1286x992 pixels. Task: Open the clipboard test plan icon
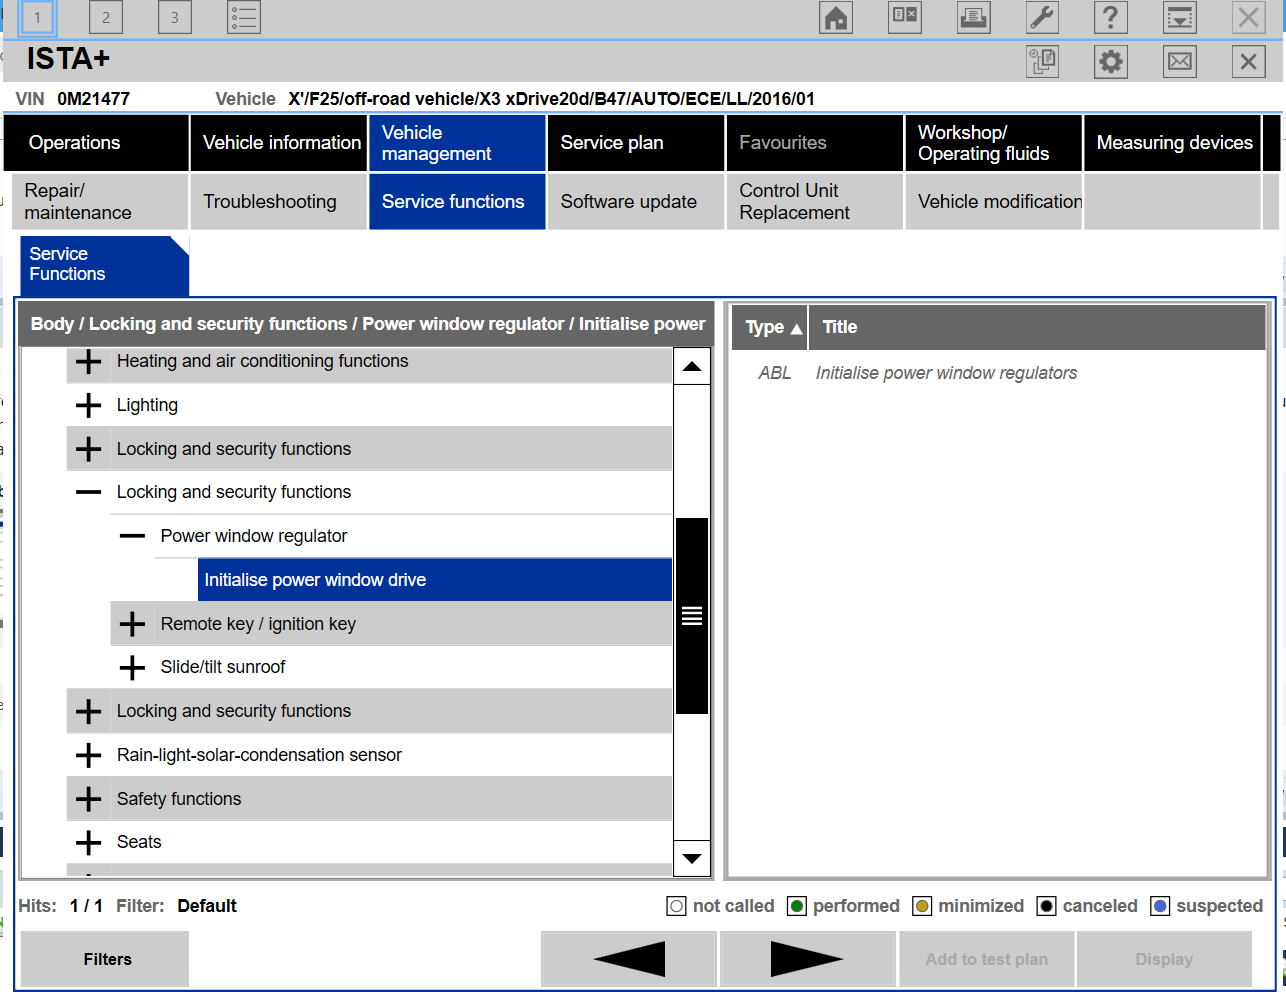[x=1042, y=62]
